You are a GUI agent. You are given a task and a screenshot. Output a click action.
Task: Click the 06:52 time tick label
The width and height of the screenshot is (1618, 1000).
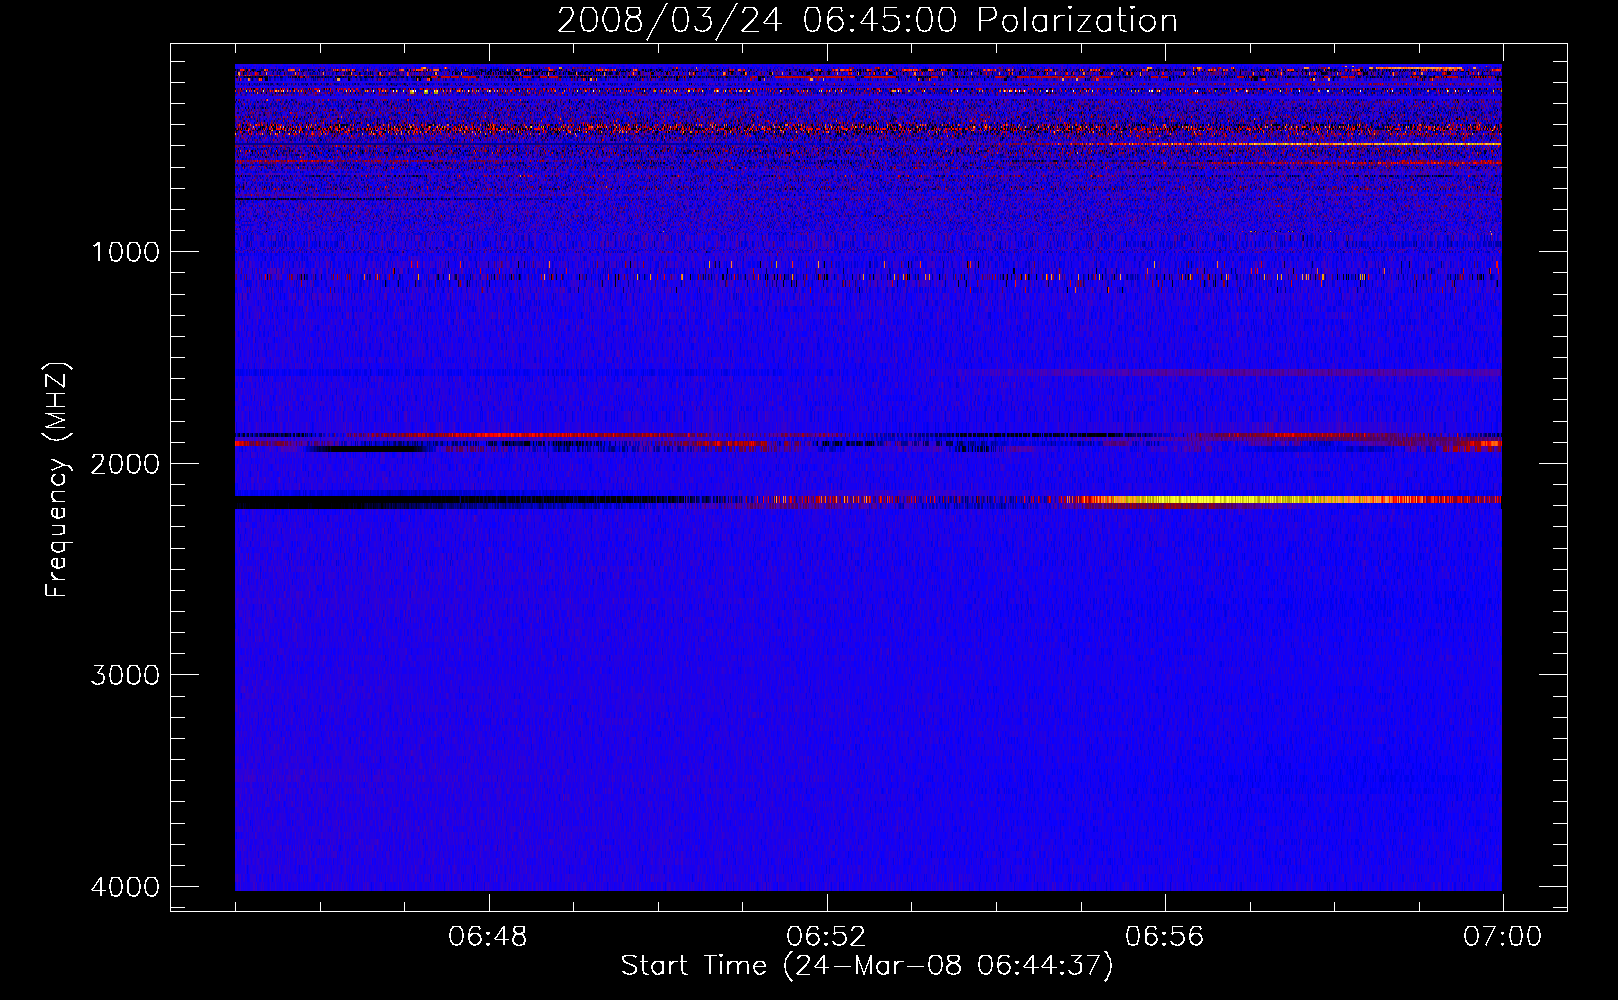click(x=826, y=937)
